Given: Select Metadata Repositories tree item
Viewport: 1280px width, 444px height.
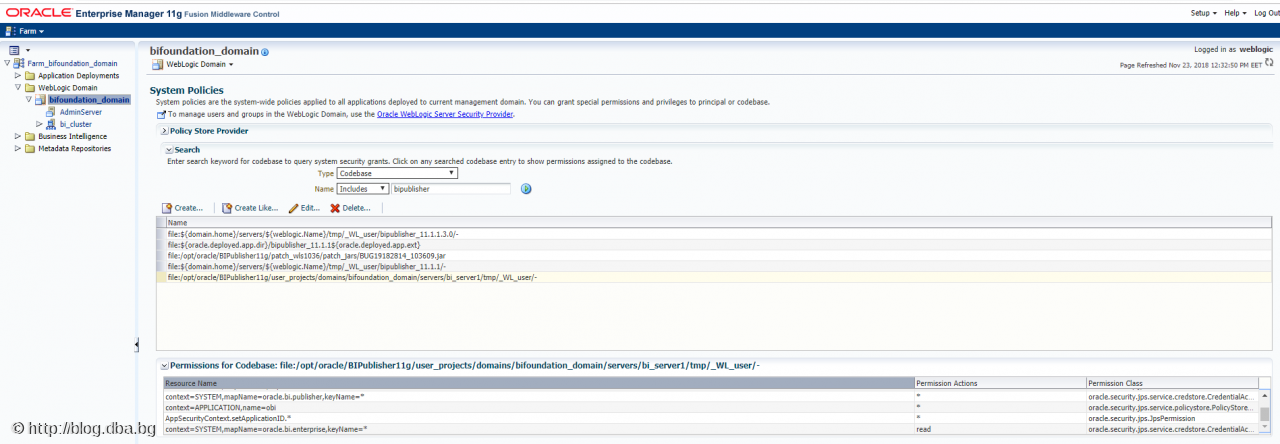Looking at the screenshot, I should [75, 148].
